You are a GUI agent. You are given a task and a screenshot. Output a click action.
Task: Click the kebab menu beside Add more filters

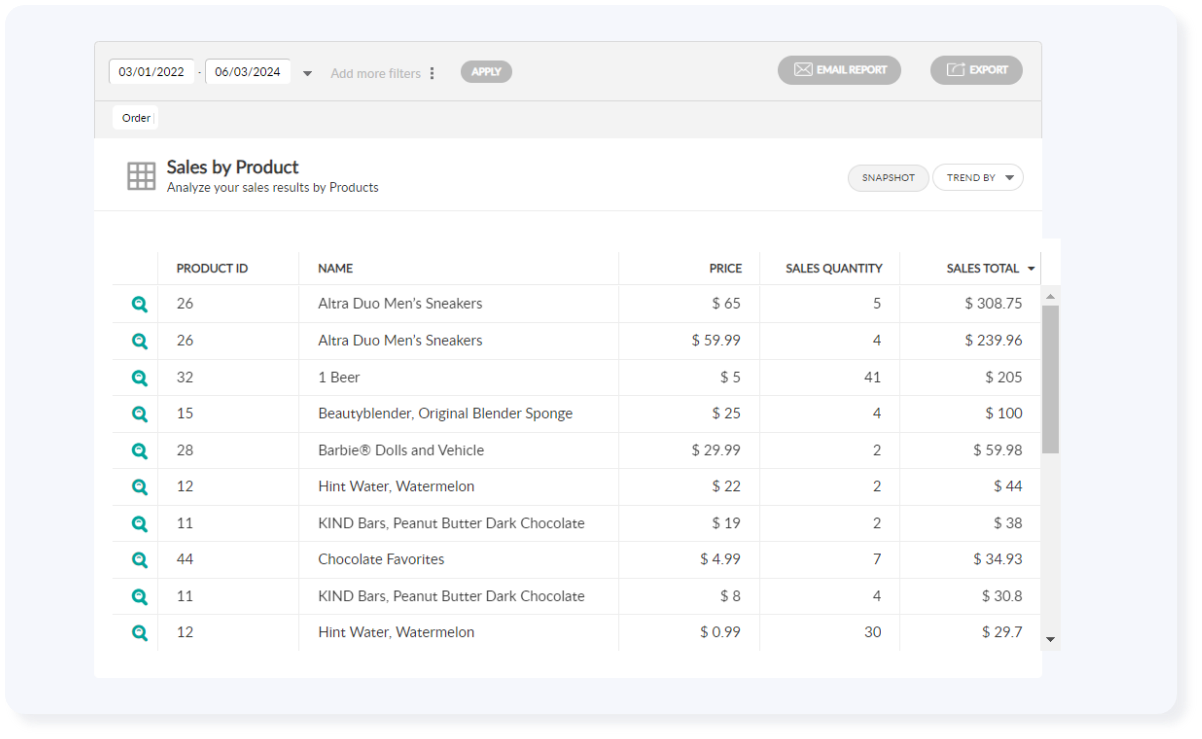tap(431, 72)
